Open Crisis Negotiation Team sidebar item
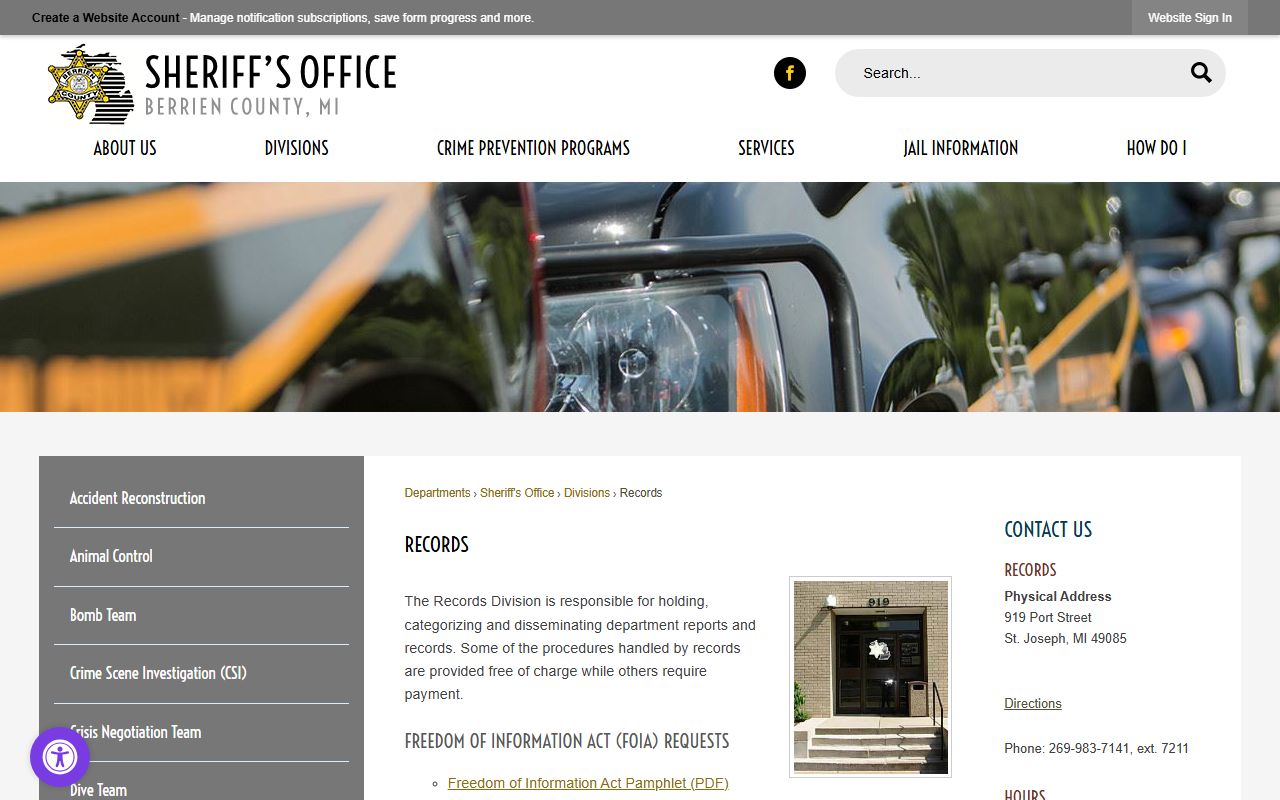 tap(201, 732)
